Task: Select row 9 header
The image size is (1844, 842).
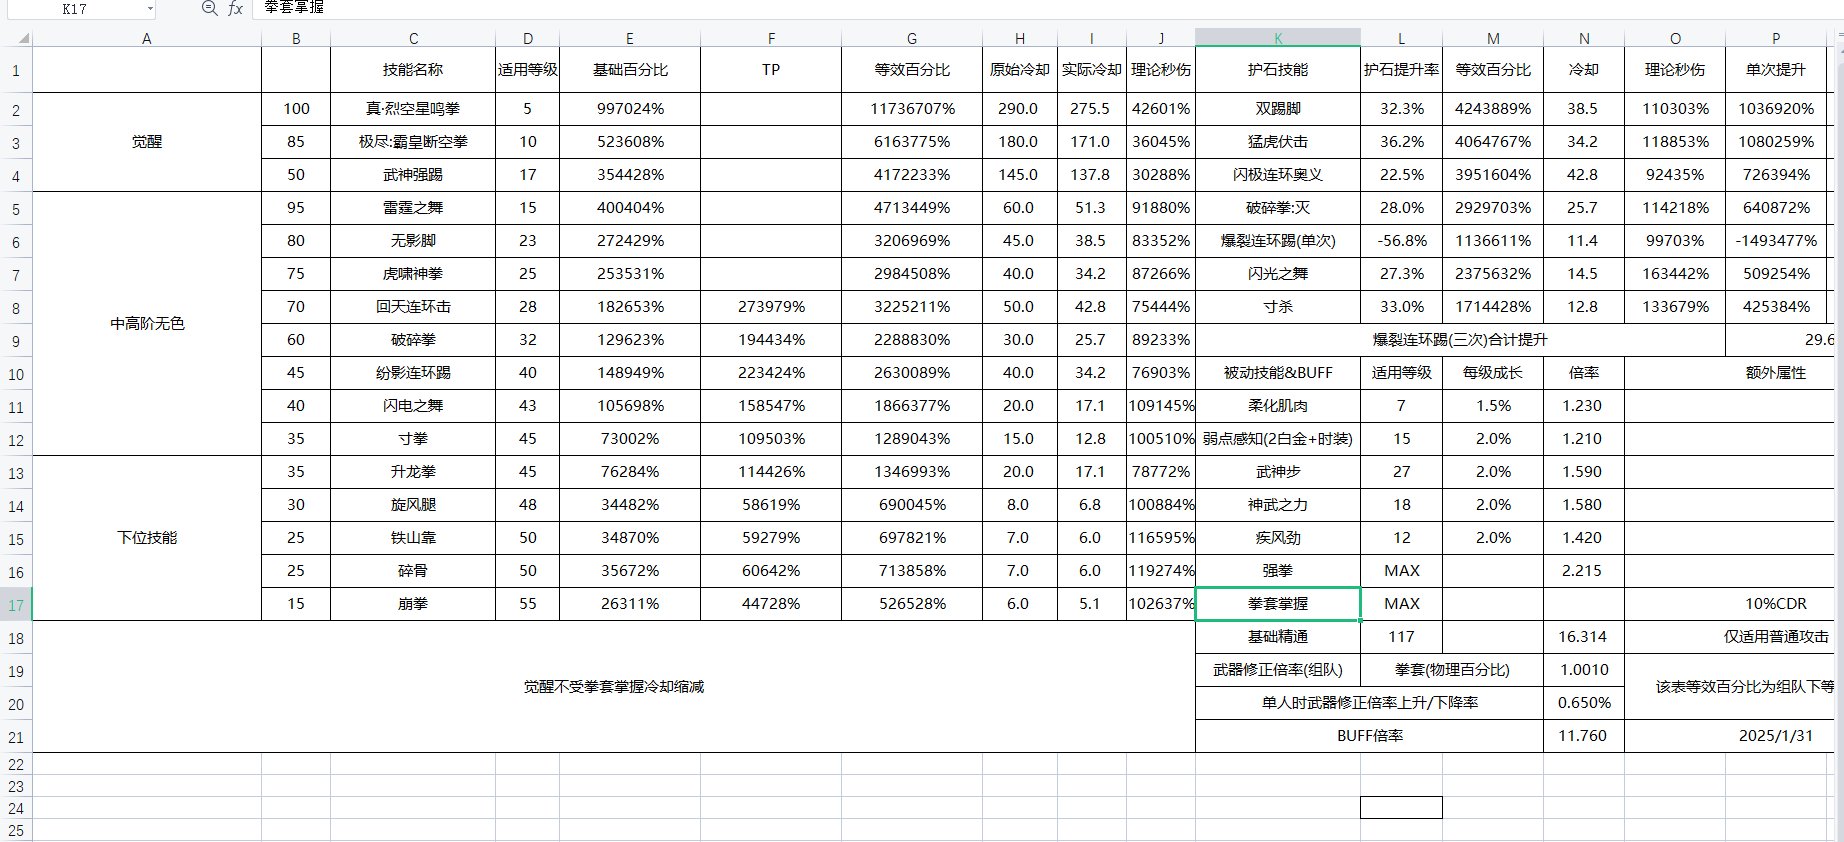Action: 16,341
